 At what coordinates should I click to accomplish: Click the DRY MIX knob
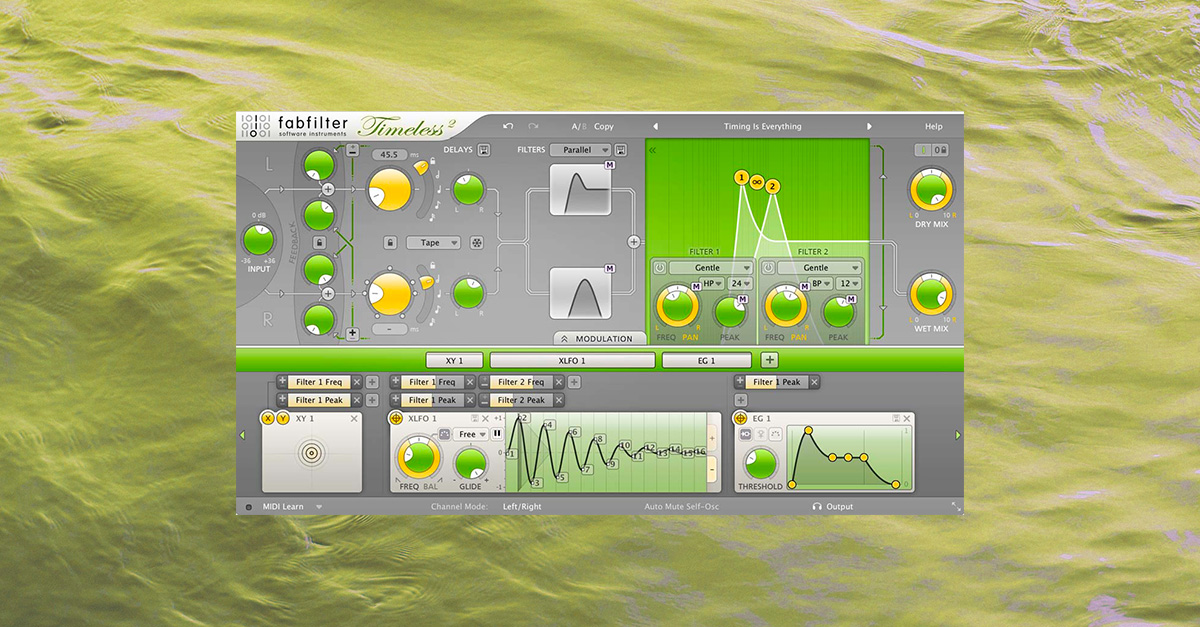(x=931, y=189)
